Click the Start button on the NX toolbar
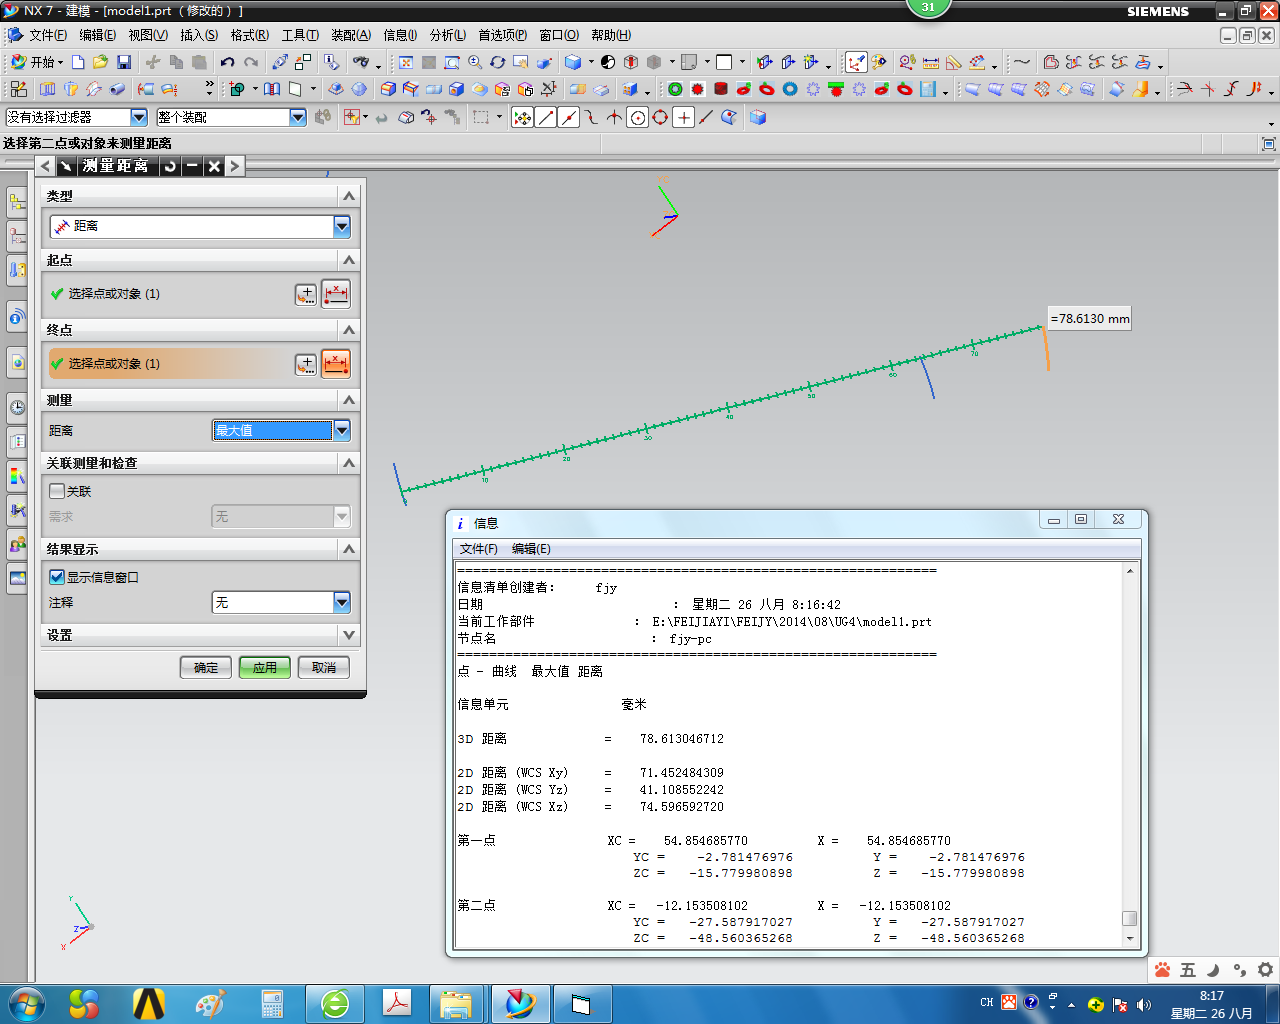 click(36, 62)
